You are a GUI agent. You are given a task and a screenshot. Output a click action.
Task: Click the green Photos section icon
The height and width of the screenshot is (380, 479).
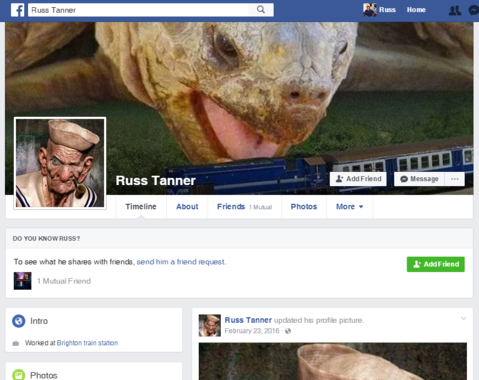[x=19, y=375]
